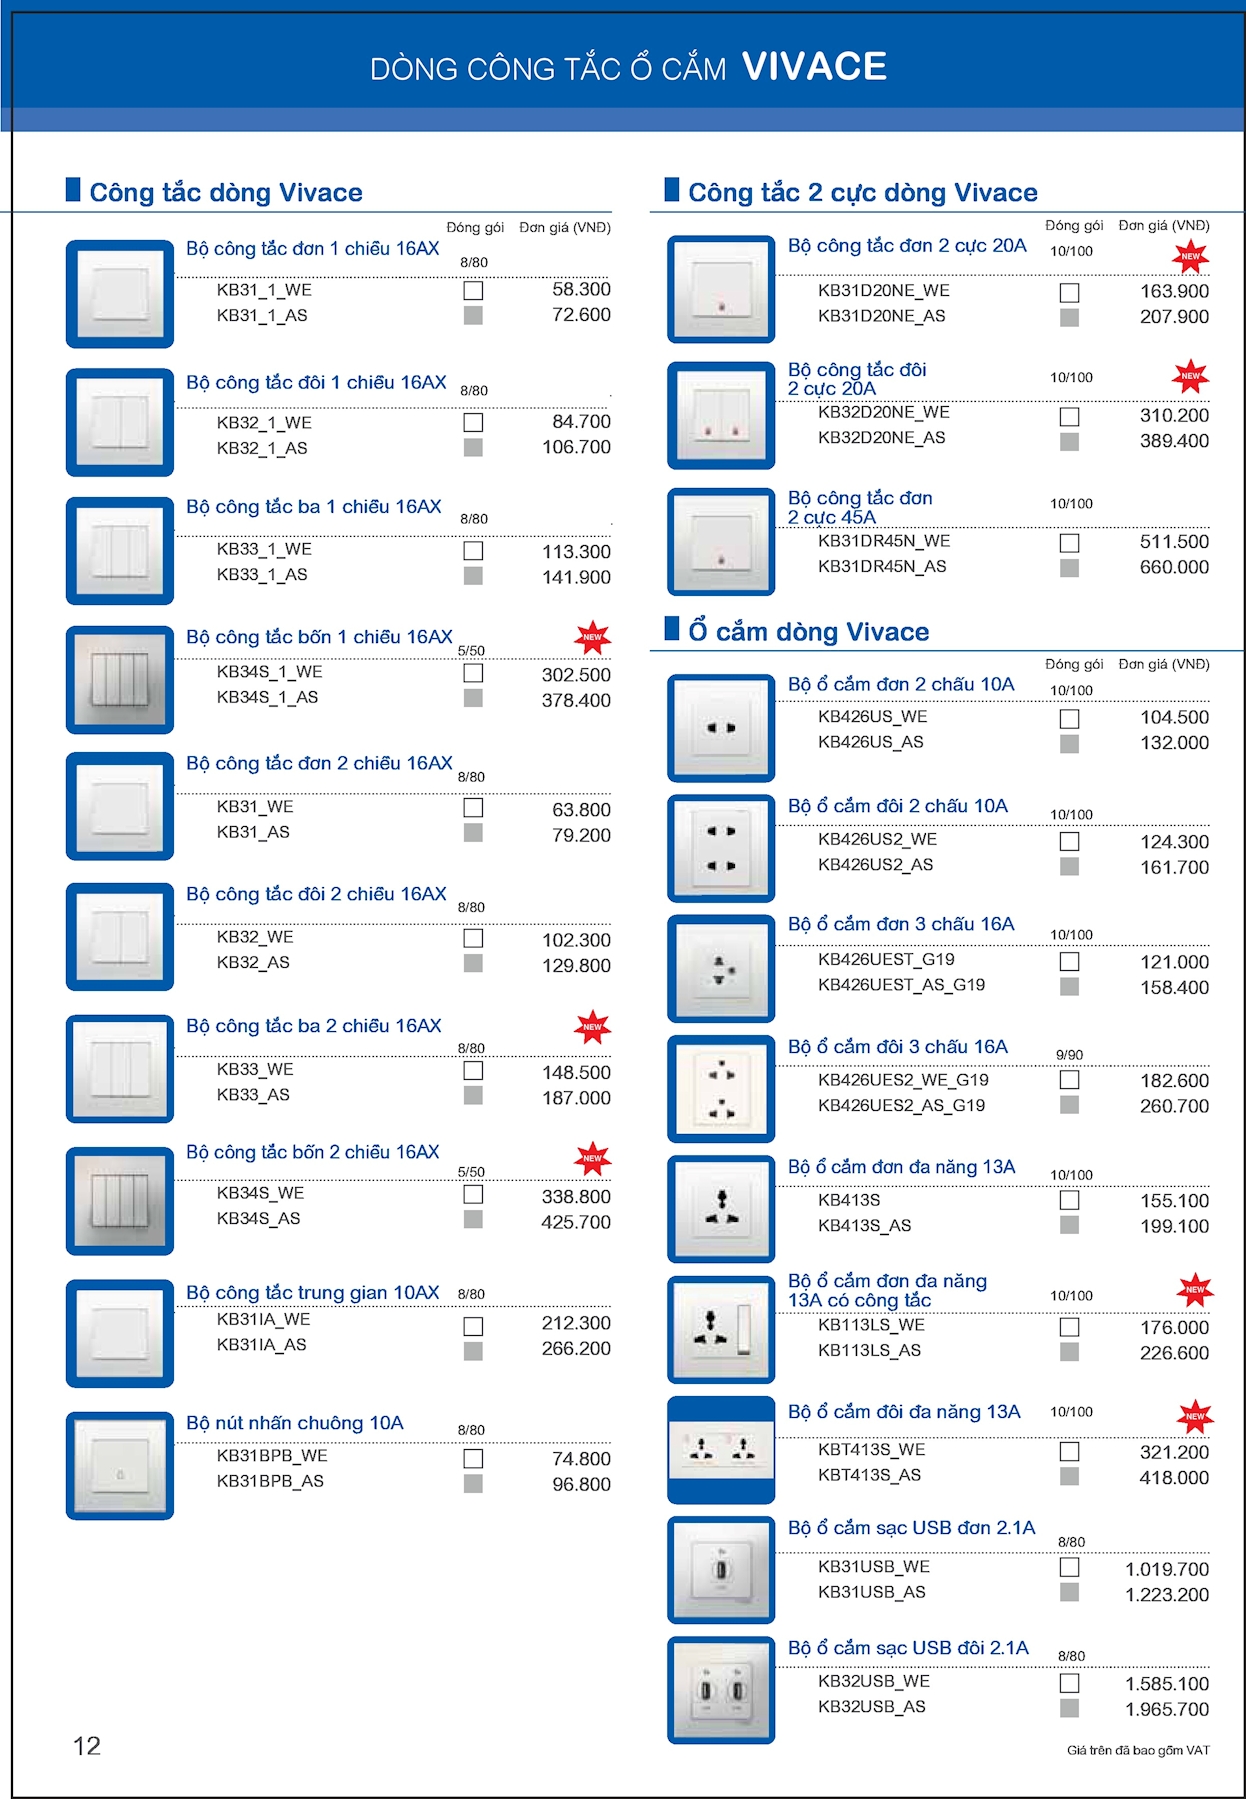Click the price 124.300

1174,842
